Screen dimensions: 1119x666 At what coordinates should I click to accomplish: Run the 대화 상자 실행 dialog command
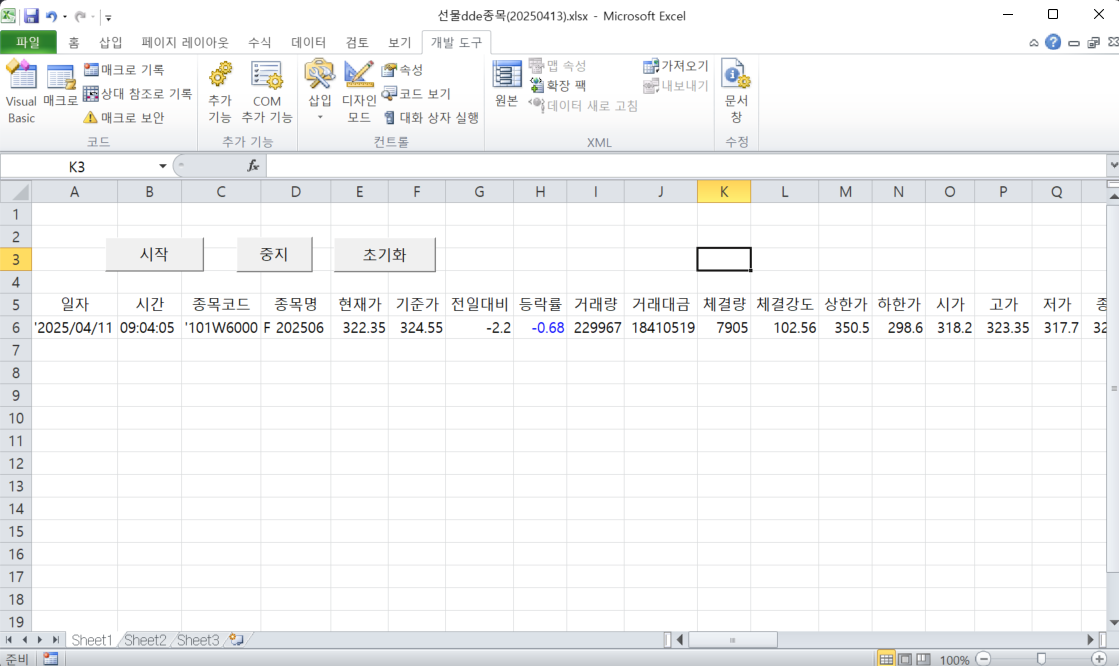pyautogui.click(x=432, y=116)
